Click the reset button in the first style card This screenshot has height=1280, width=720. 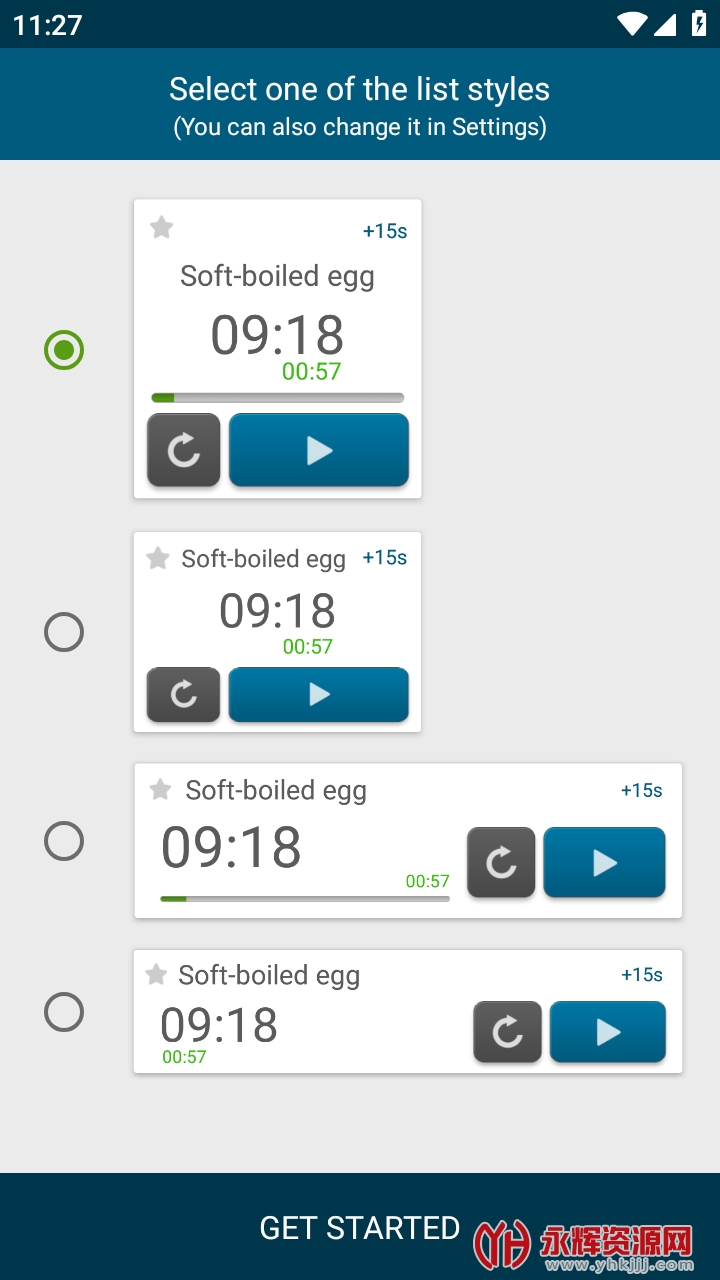(x=184, y=450)
